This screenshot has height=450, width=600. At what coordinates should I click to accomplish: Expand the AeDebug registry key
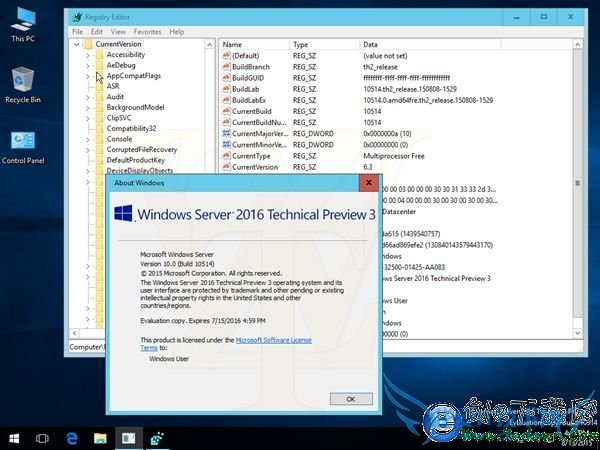click(88, 66)
